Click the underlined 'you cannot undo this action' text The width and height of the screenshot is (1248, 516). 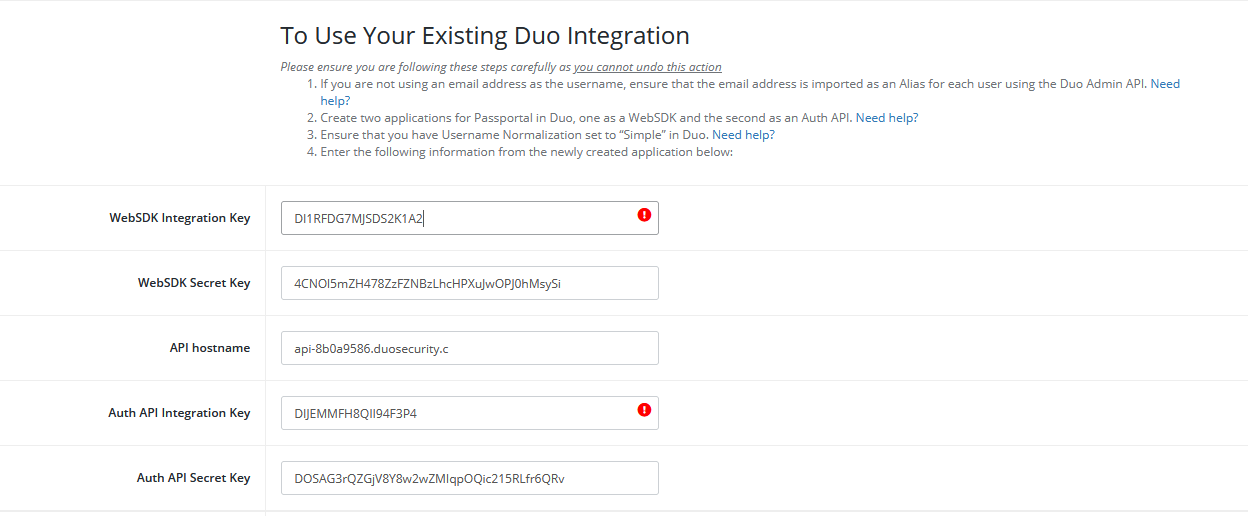[x=648, y=67]
